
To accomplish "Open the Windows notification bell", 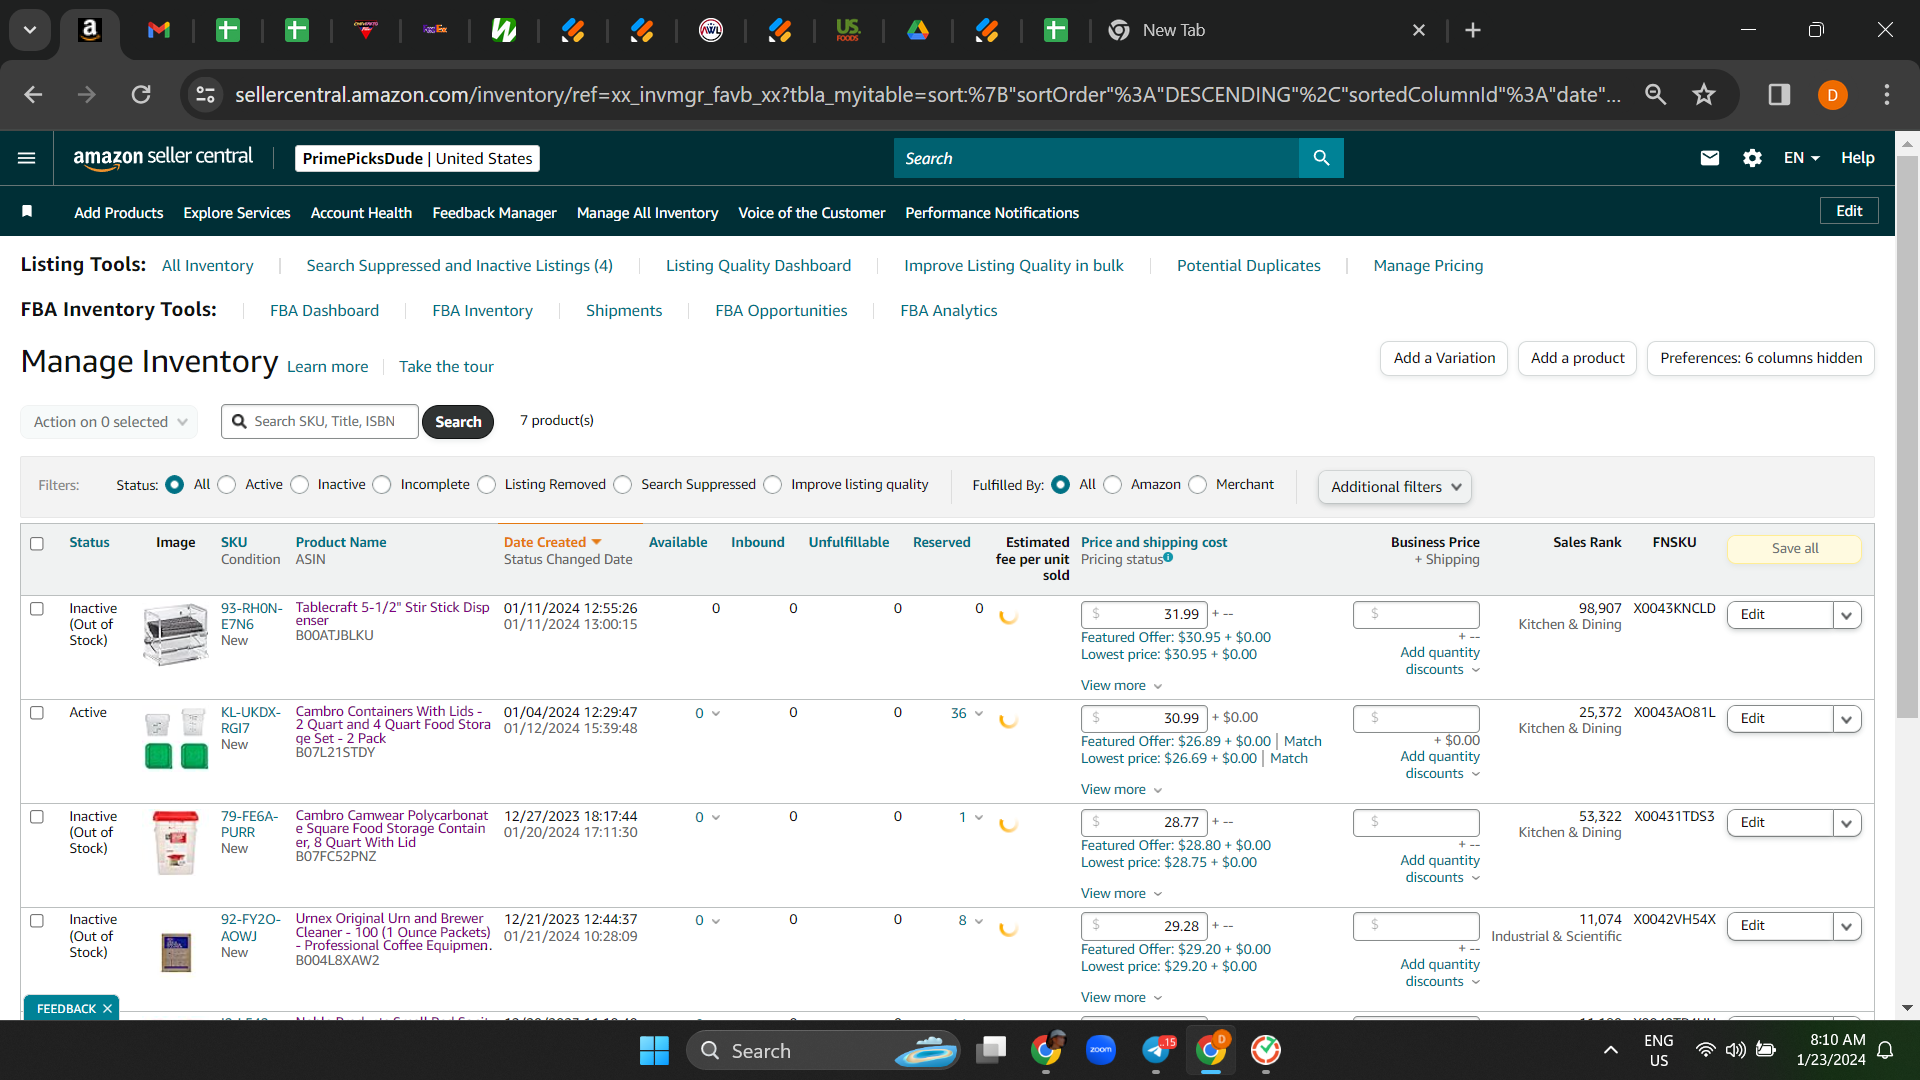I will pos(1885,1050).
